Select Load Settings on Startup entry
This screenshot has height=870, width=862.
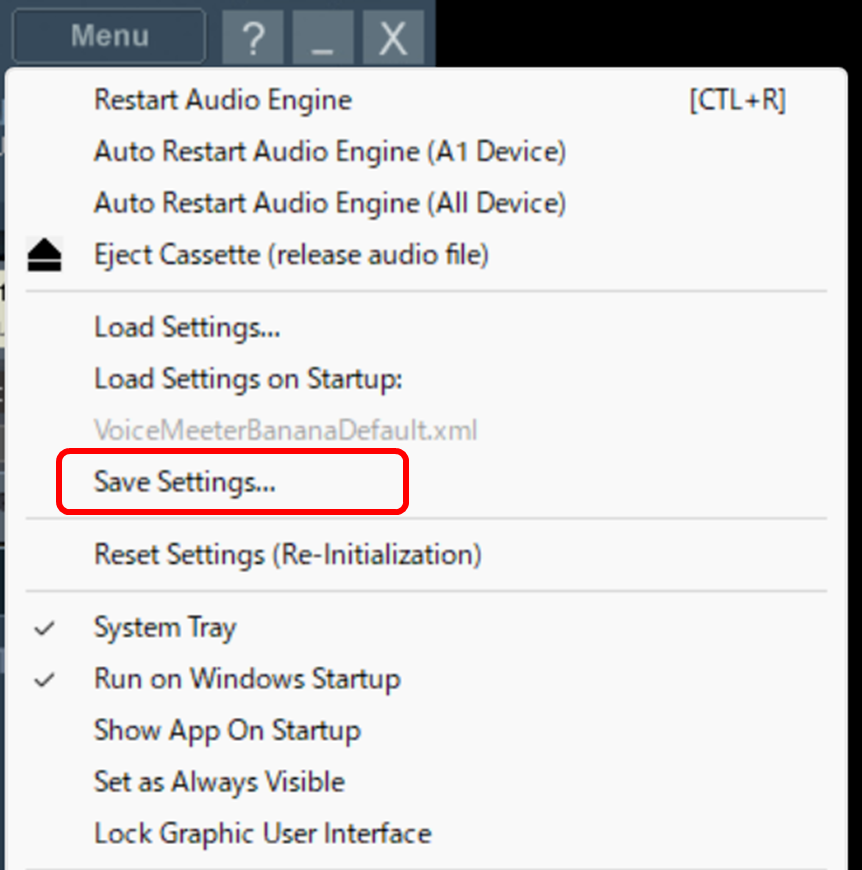(x=248, y=379)
